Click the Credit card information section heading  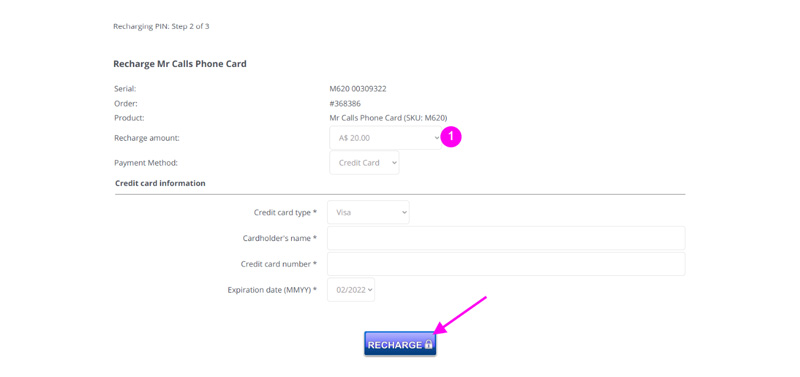point(160,183)
